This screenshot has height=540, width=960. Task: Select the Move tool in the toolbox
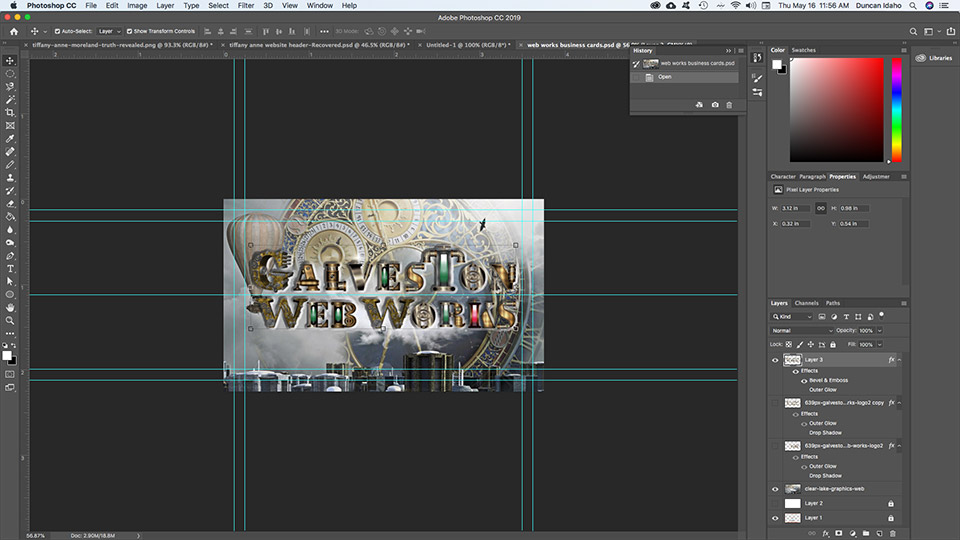pos(10,61)
